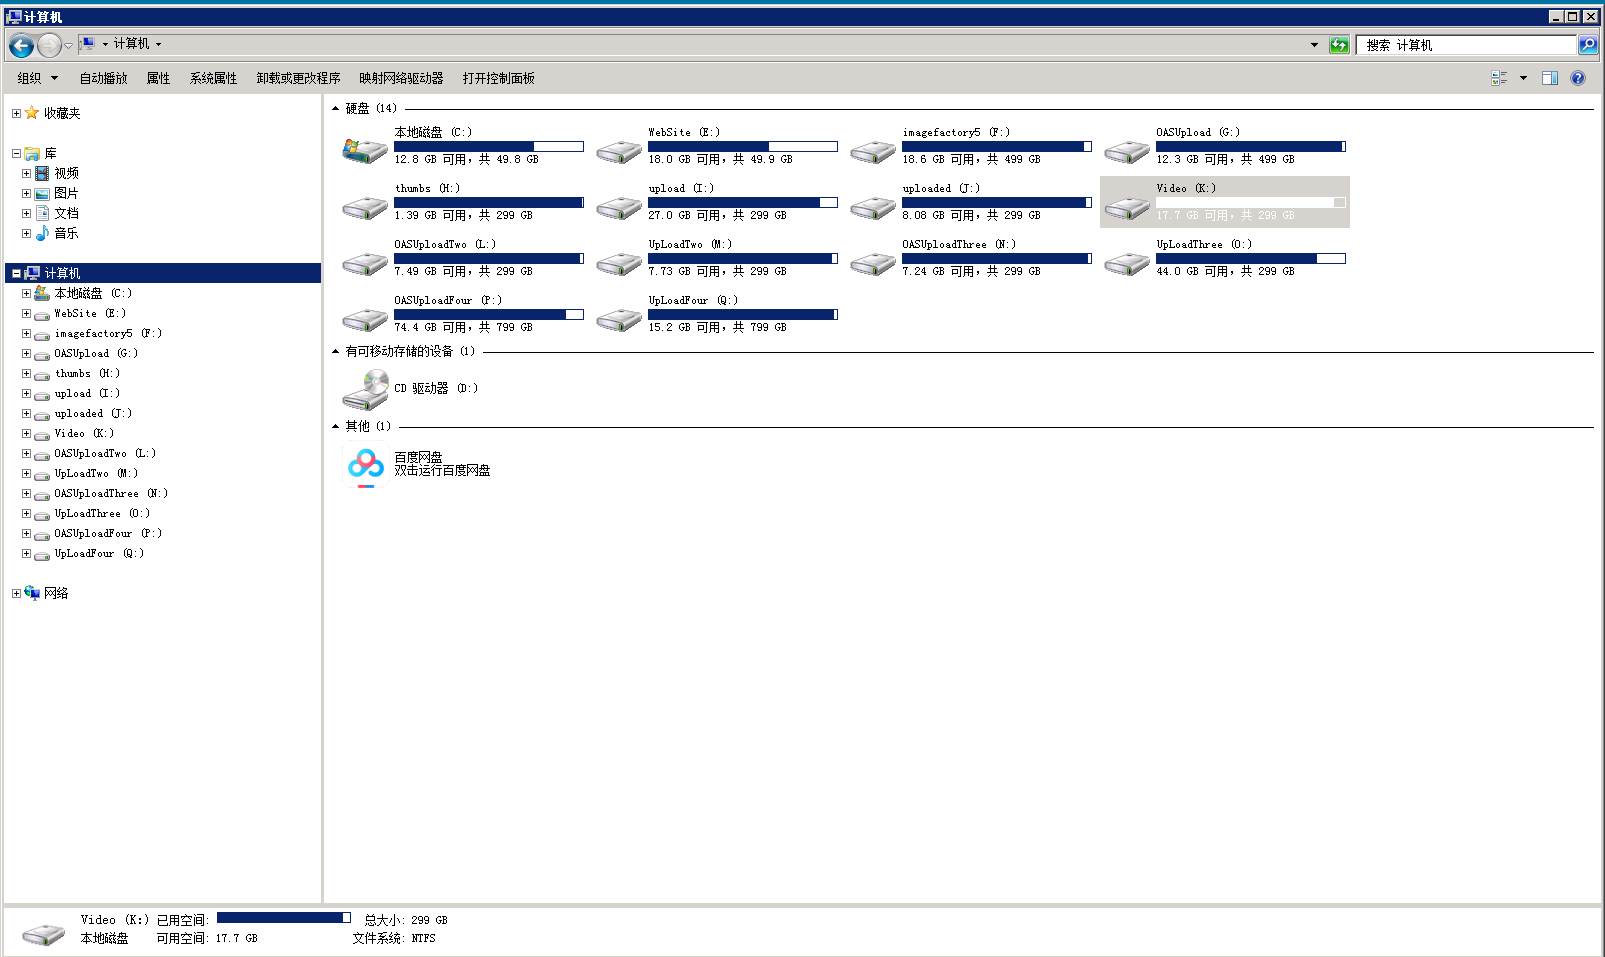This screenshot has width=1605, height=957.
Task: Collapse the 硬盘 (14) group header arrow
Action: point(336,108)
